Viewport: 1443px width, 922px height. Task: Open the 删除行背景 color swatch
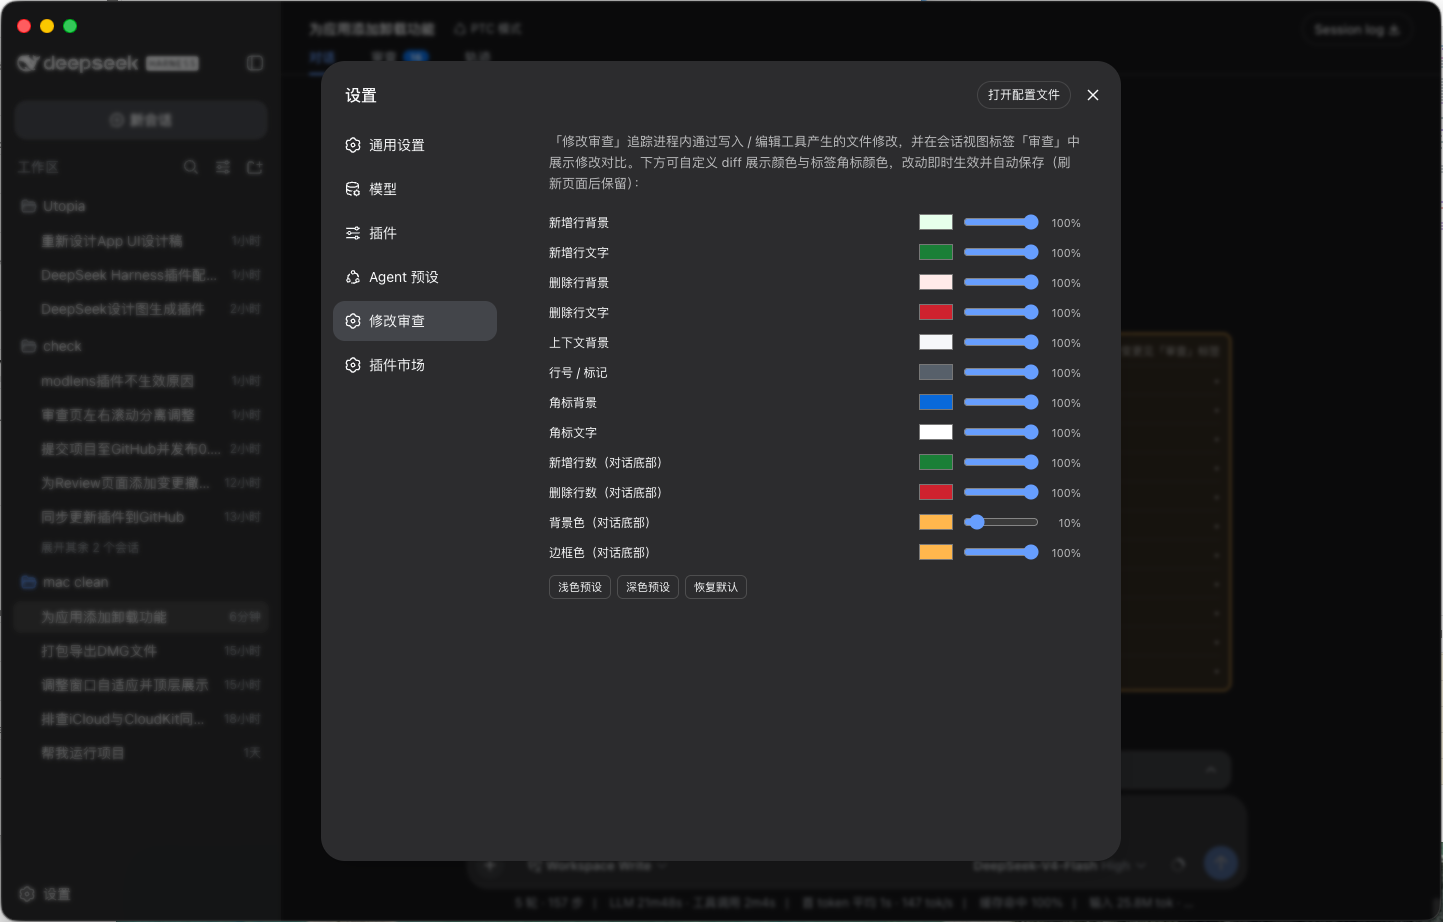[936, 282]
